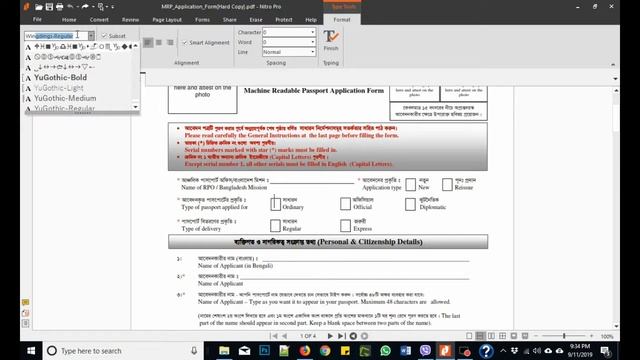The image size is (640, 360).
Task: Switch to continuous facing view icon
Action: coord(503,336)
